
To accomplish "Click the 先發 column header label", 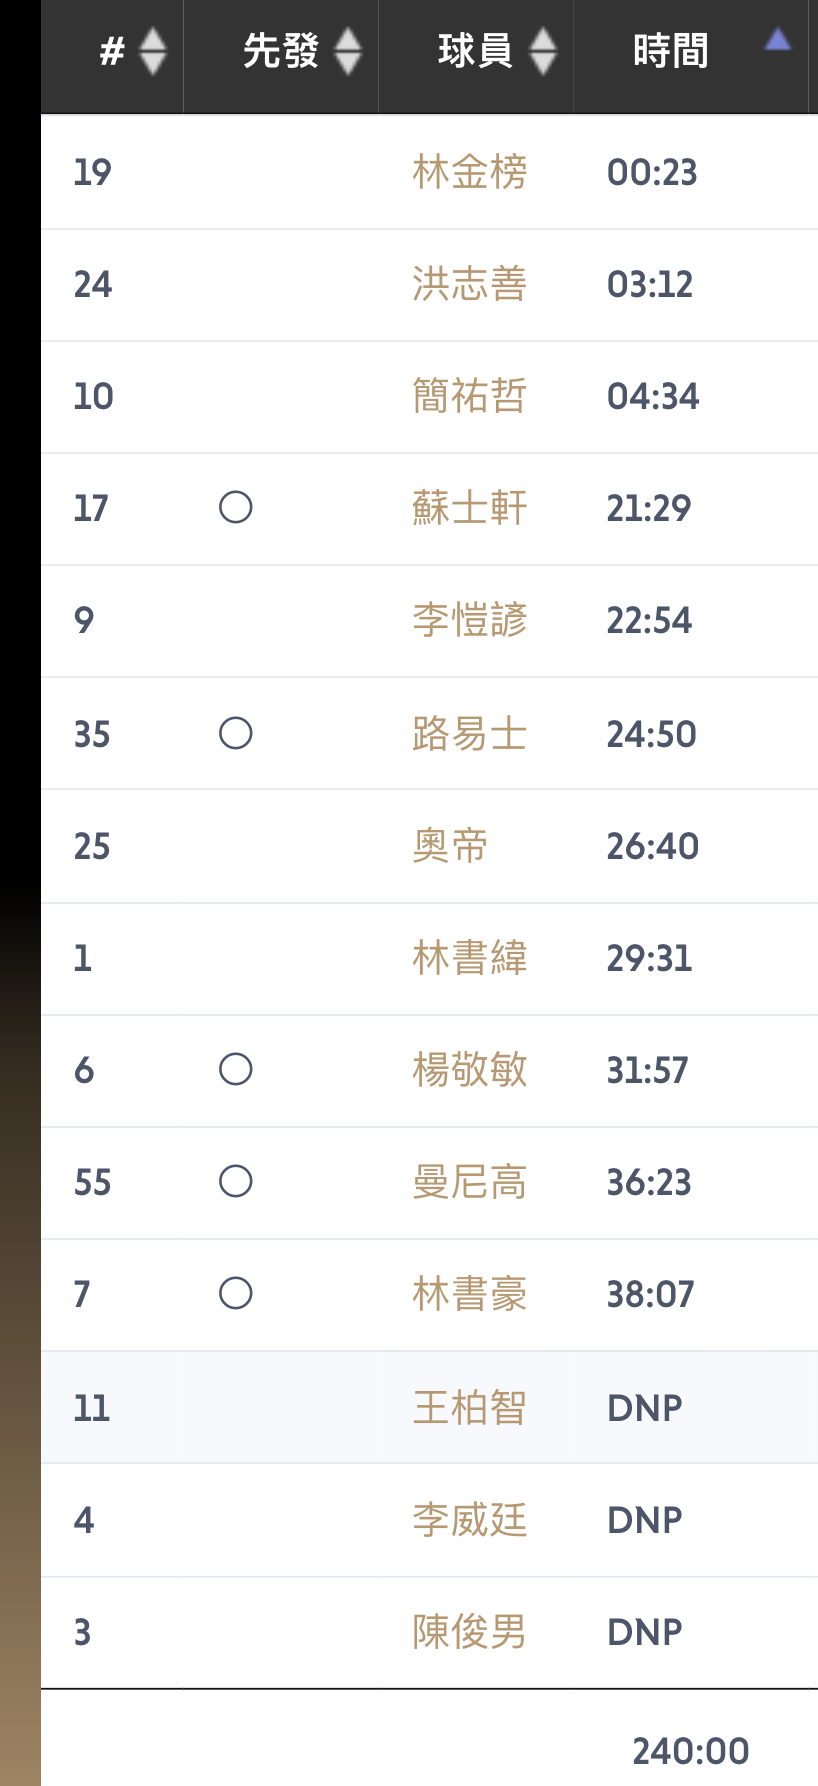I will click(x=280, y=51).
